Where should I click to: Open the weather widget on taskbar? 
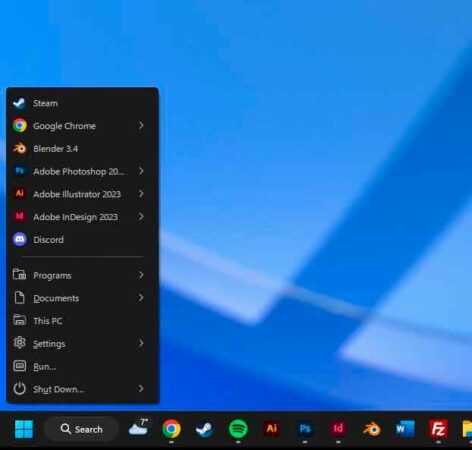pos(138,428)
